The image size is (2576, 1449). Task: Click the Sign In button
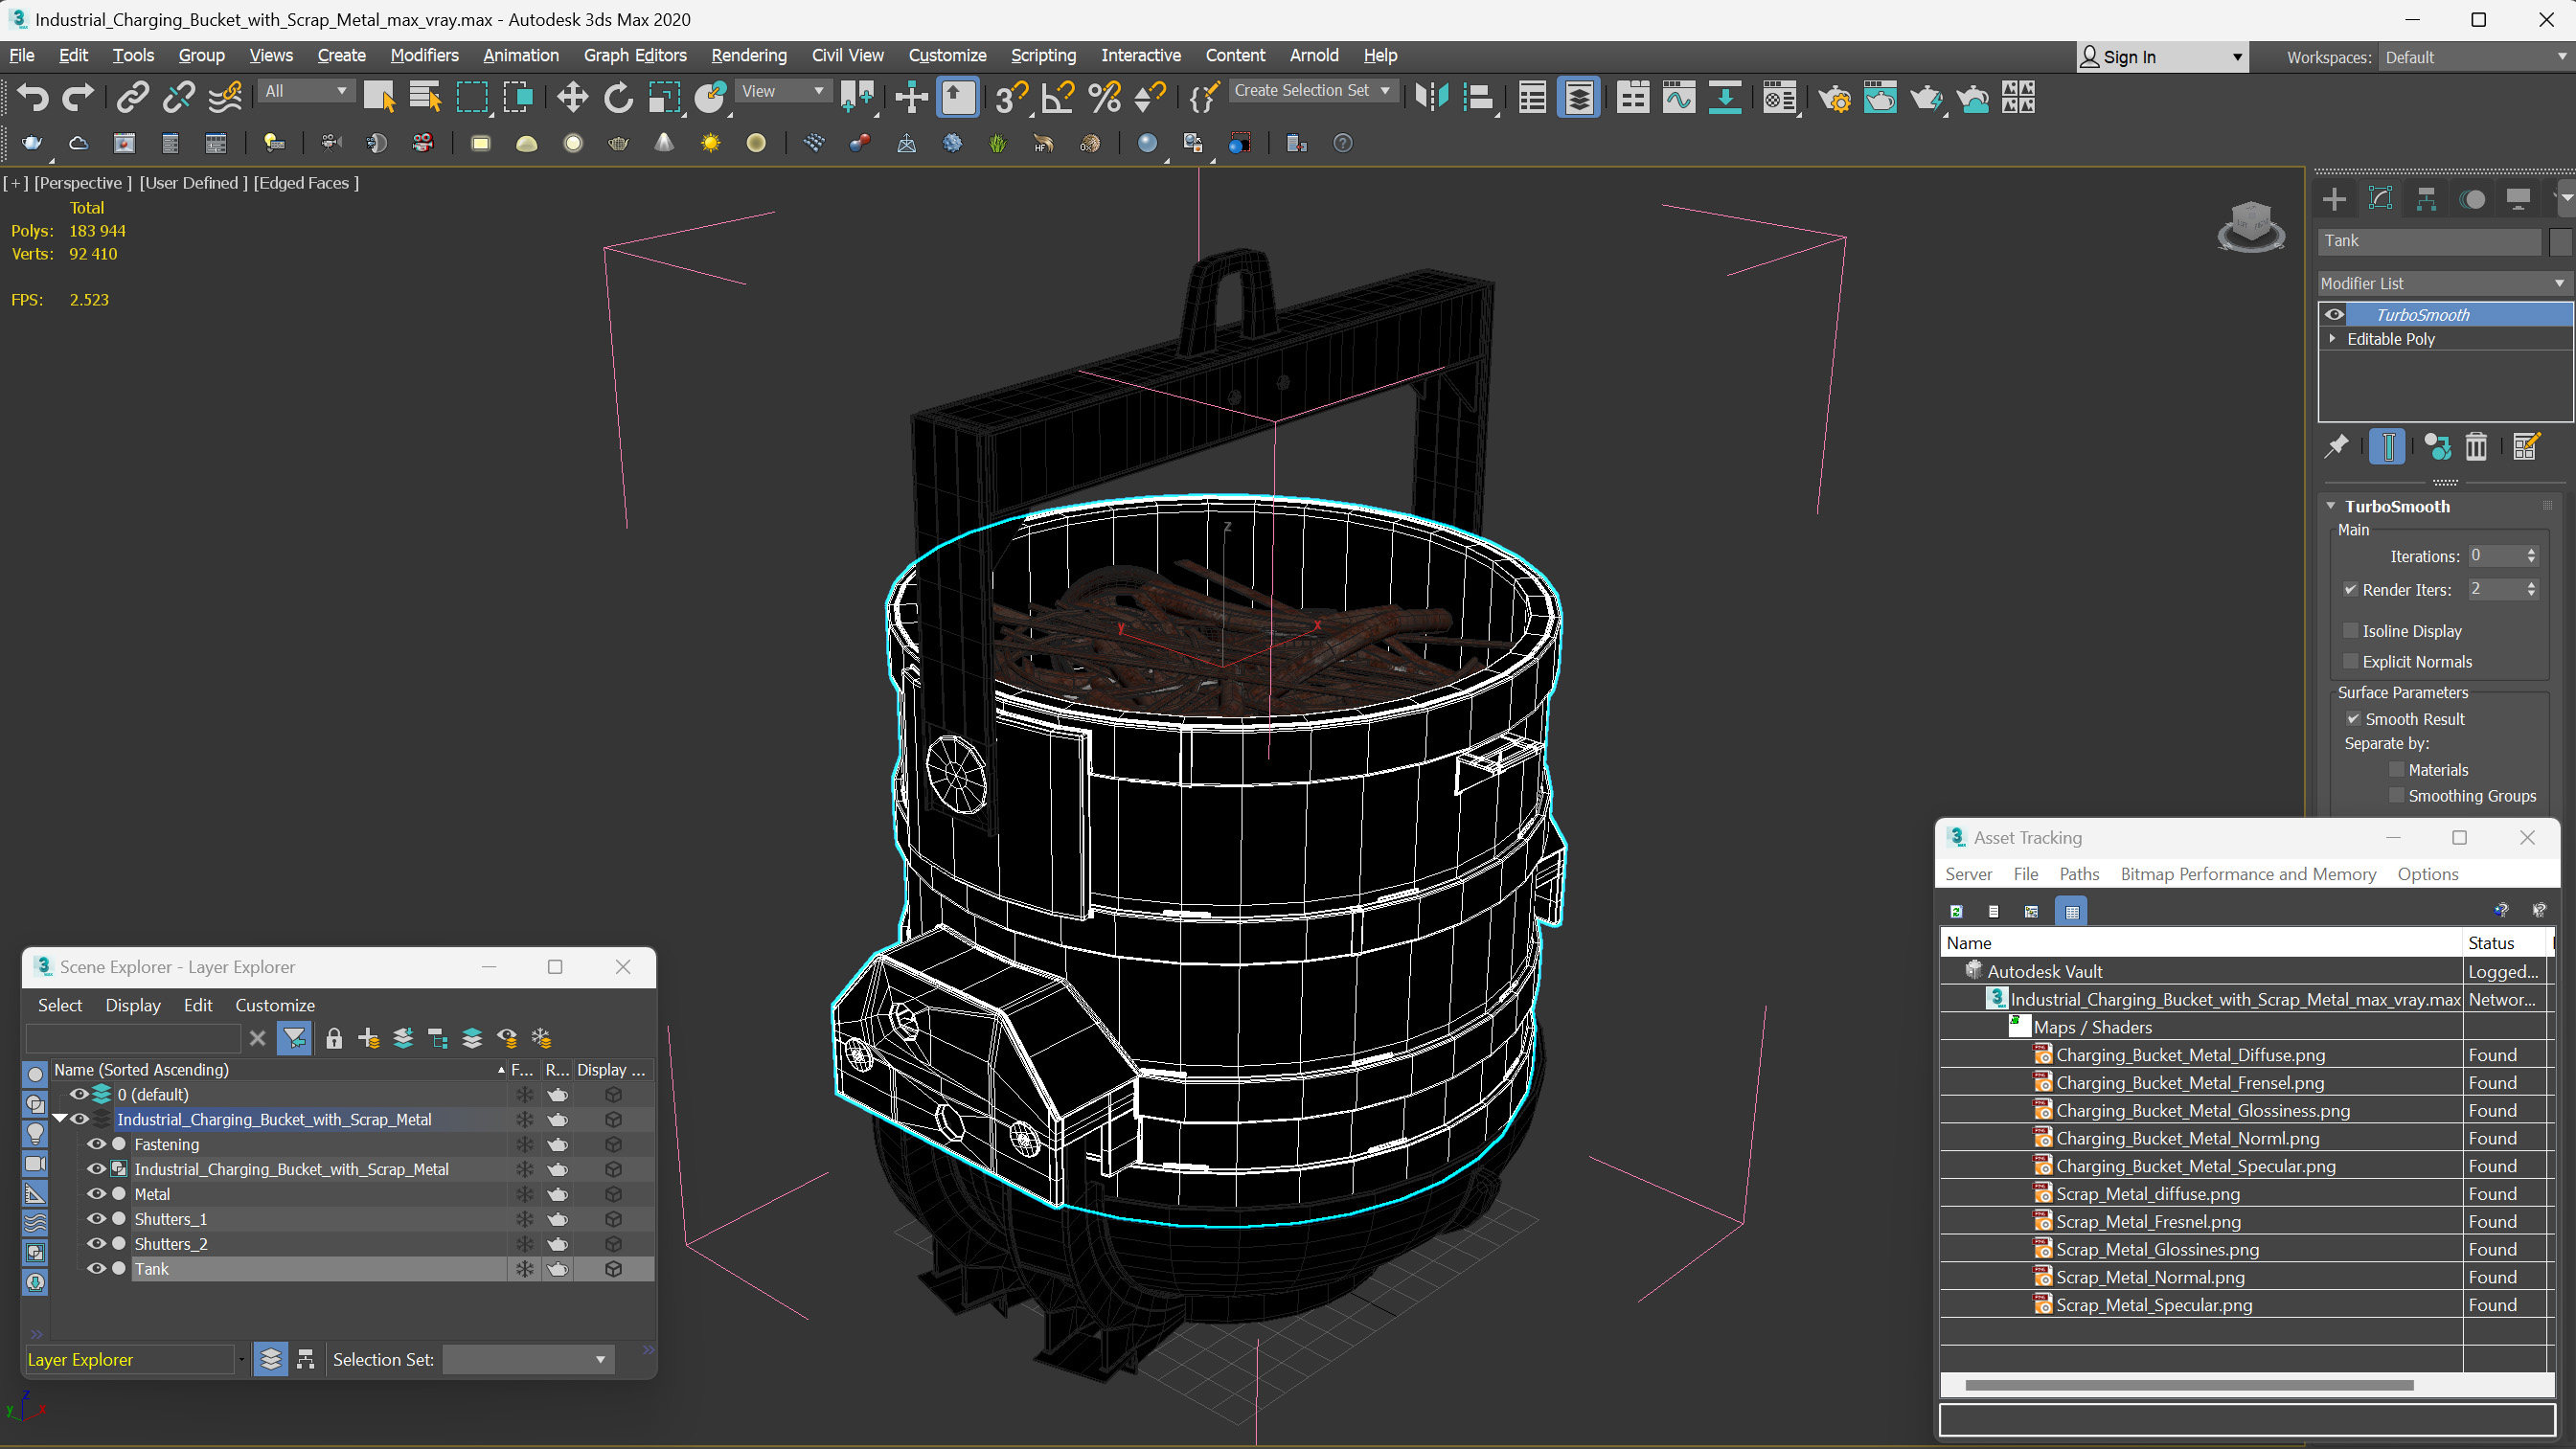2129,57
